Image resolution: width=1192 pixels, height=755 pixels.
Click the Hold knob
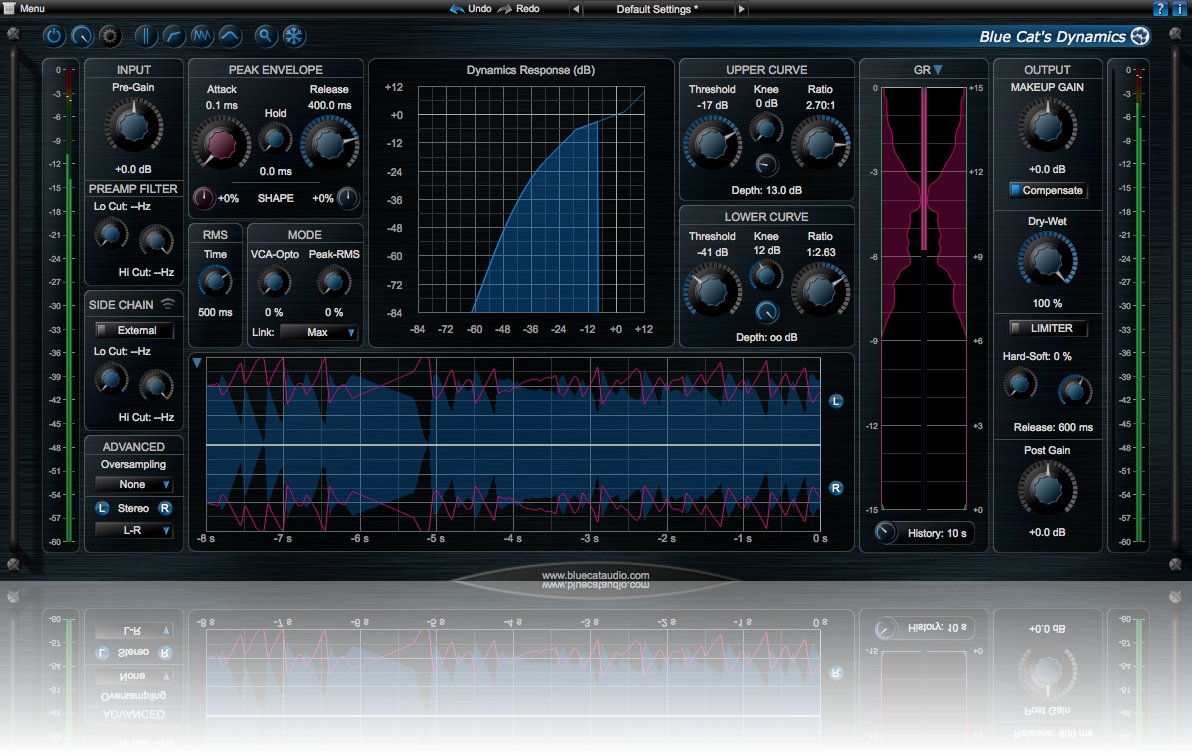pyautogui.click(x=274, y=139)
